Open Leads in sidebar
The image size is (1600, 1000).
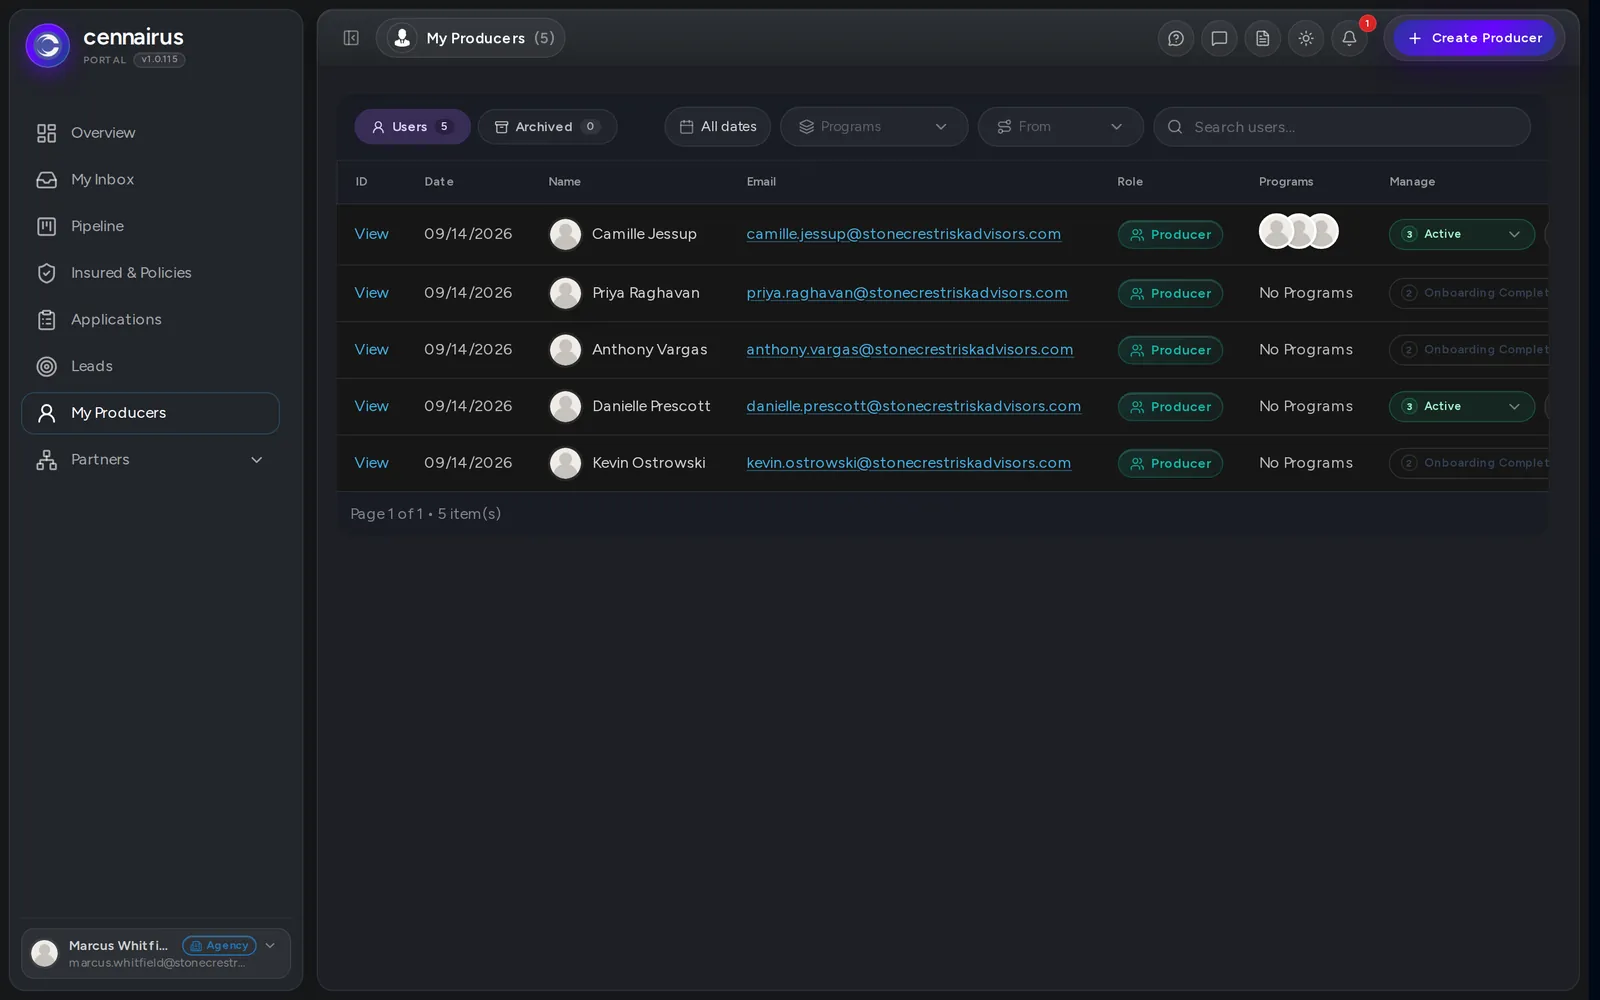150,366
